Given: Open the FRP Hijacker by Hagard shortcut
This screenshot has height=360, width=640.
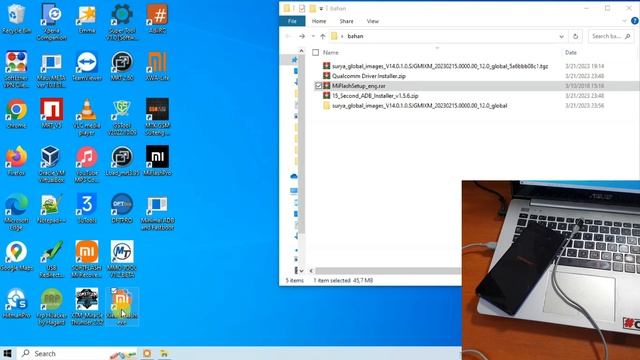Looking at the screenshot, I should (x=51, y=306).
